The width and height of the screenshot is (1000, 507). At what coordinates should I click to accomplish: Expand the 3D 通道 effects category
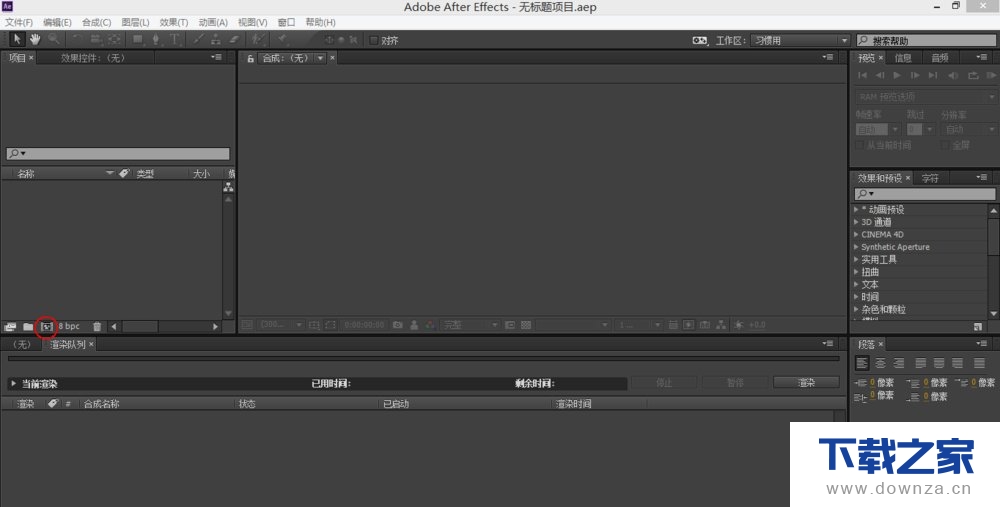coord(857,222)
